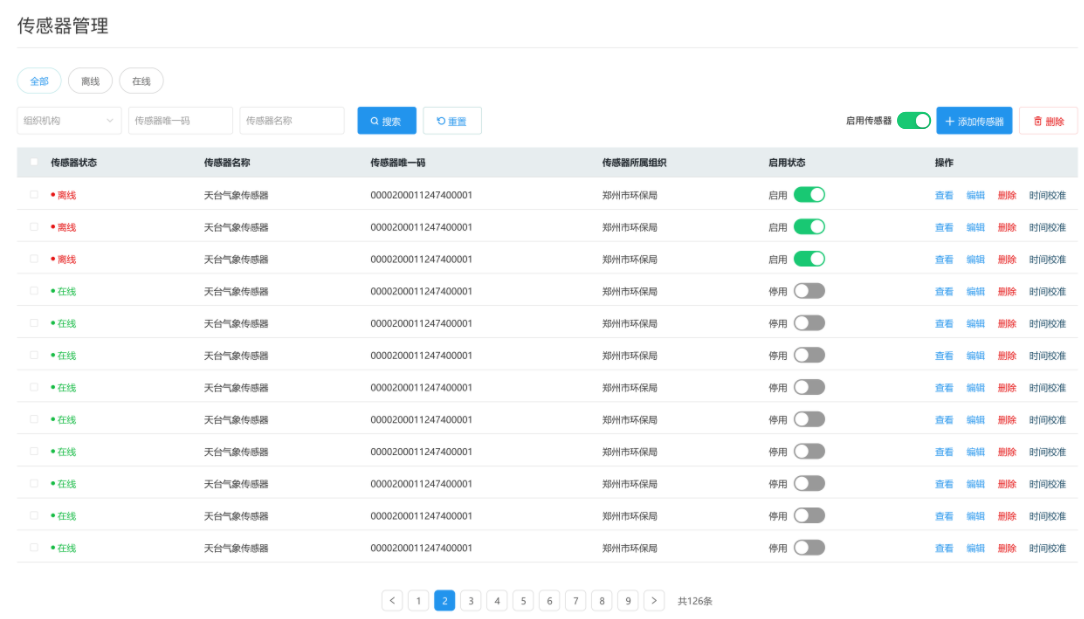
Task: Select the All filter tab
Action: click(39, 81)
